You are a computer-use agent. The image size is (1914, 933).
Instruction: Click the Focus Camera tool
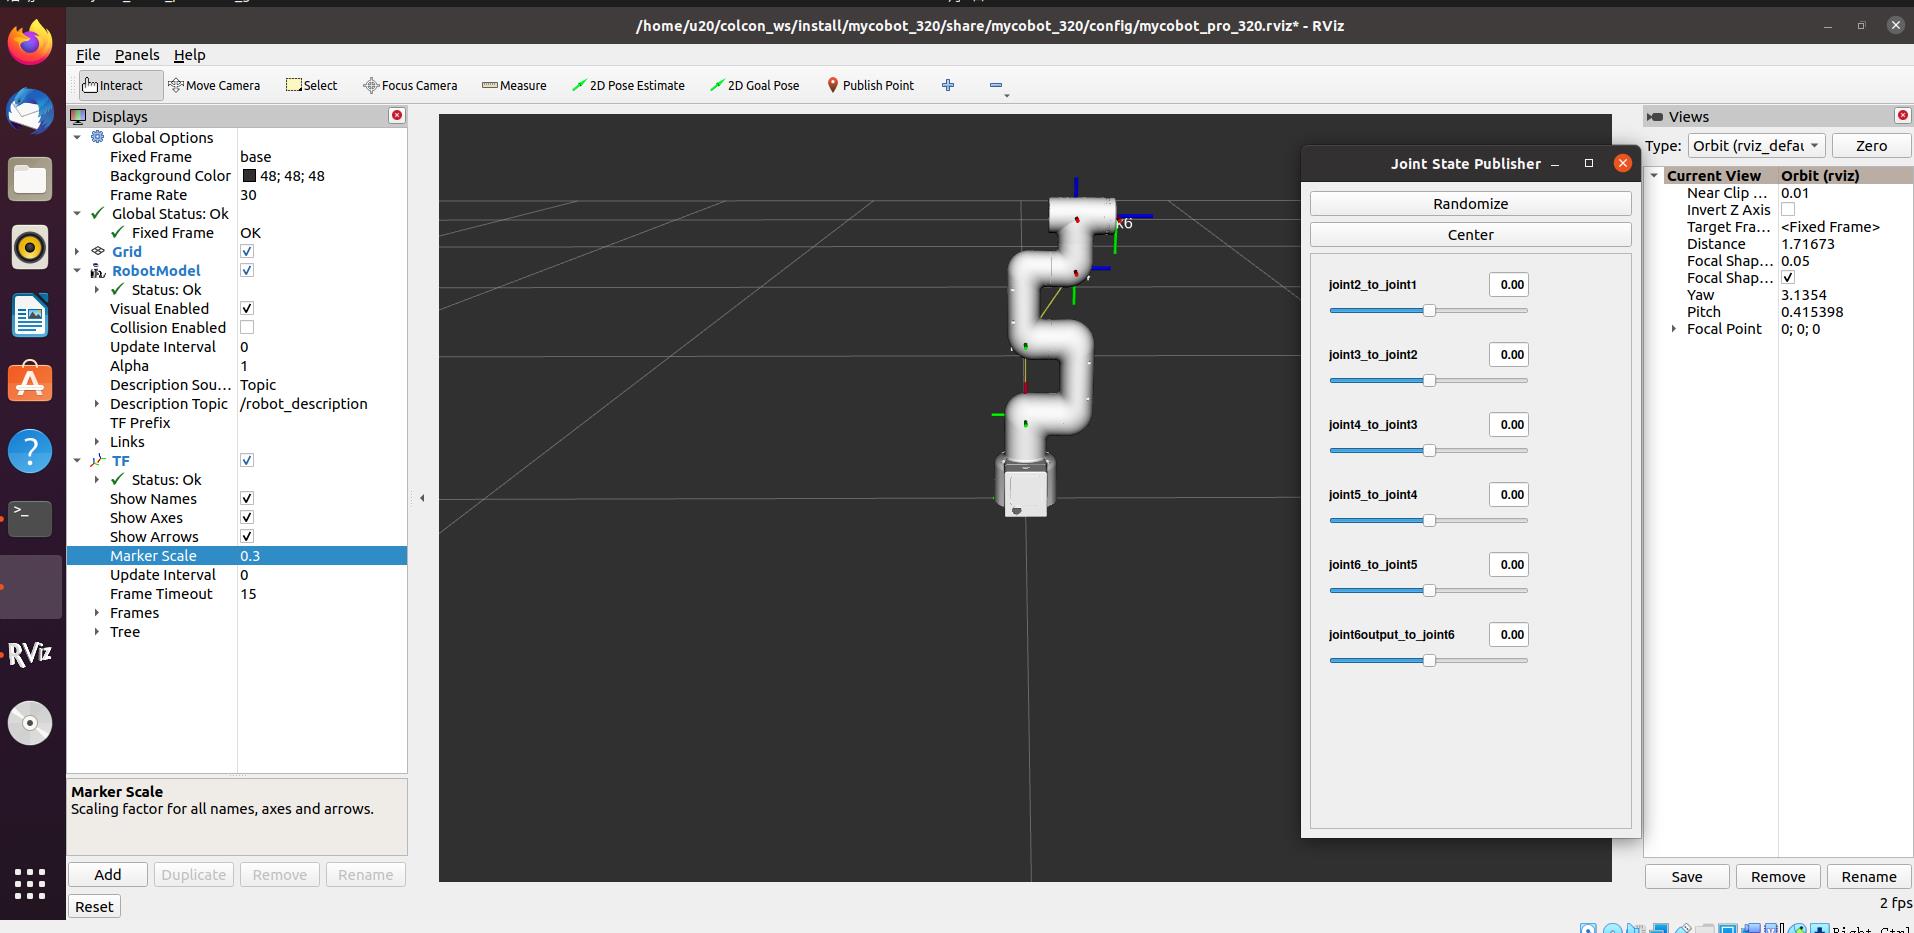(410, 85)
